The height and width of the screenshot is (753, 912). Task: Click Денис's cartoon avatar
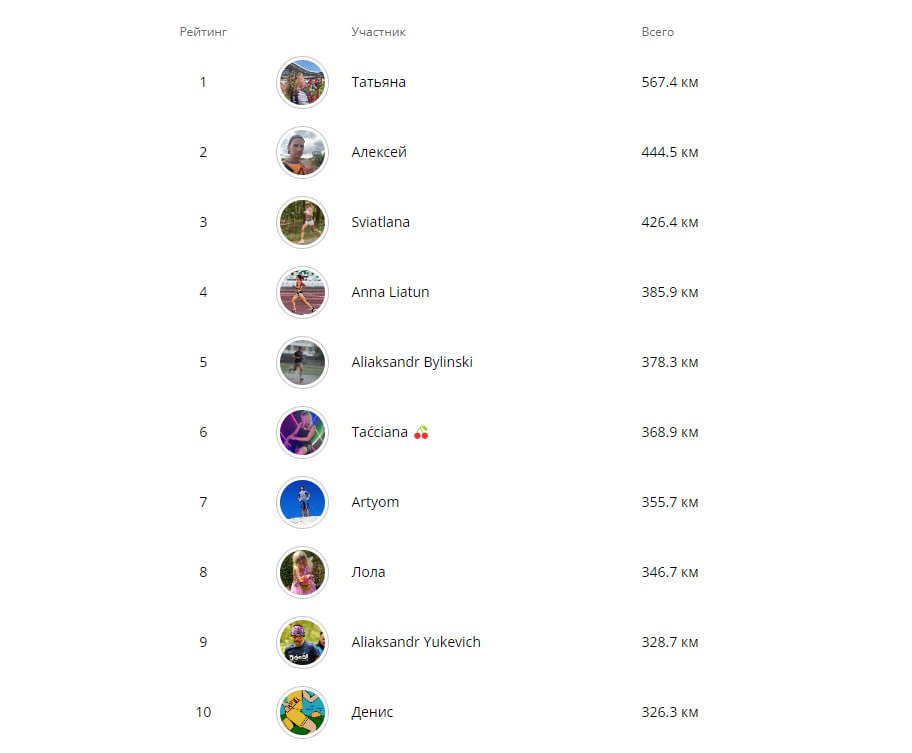point(301,712)
